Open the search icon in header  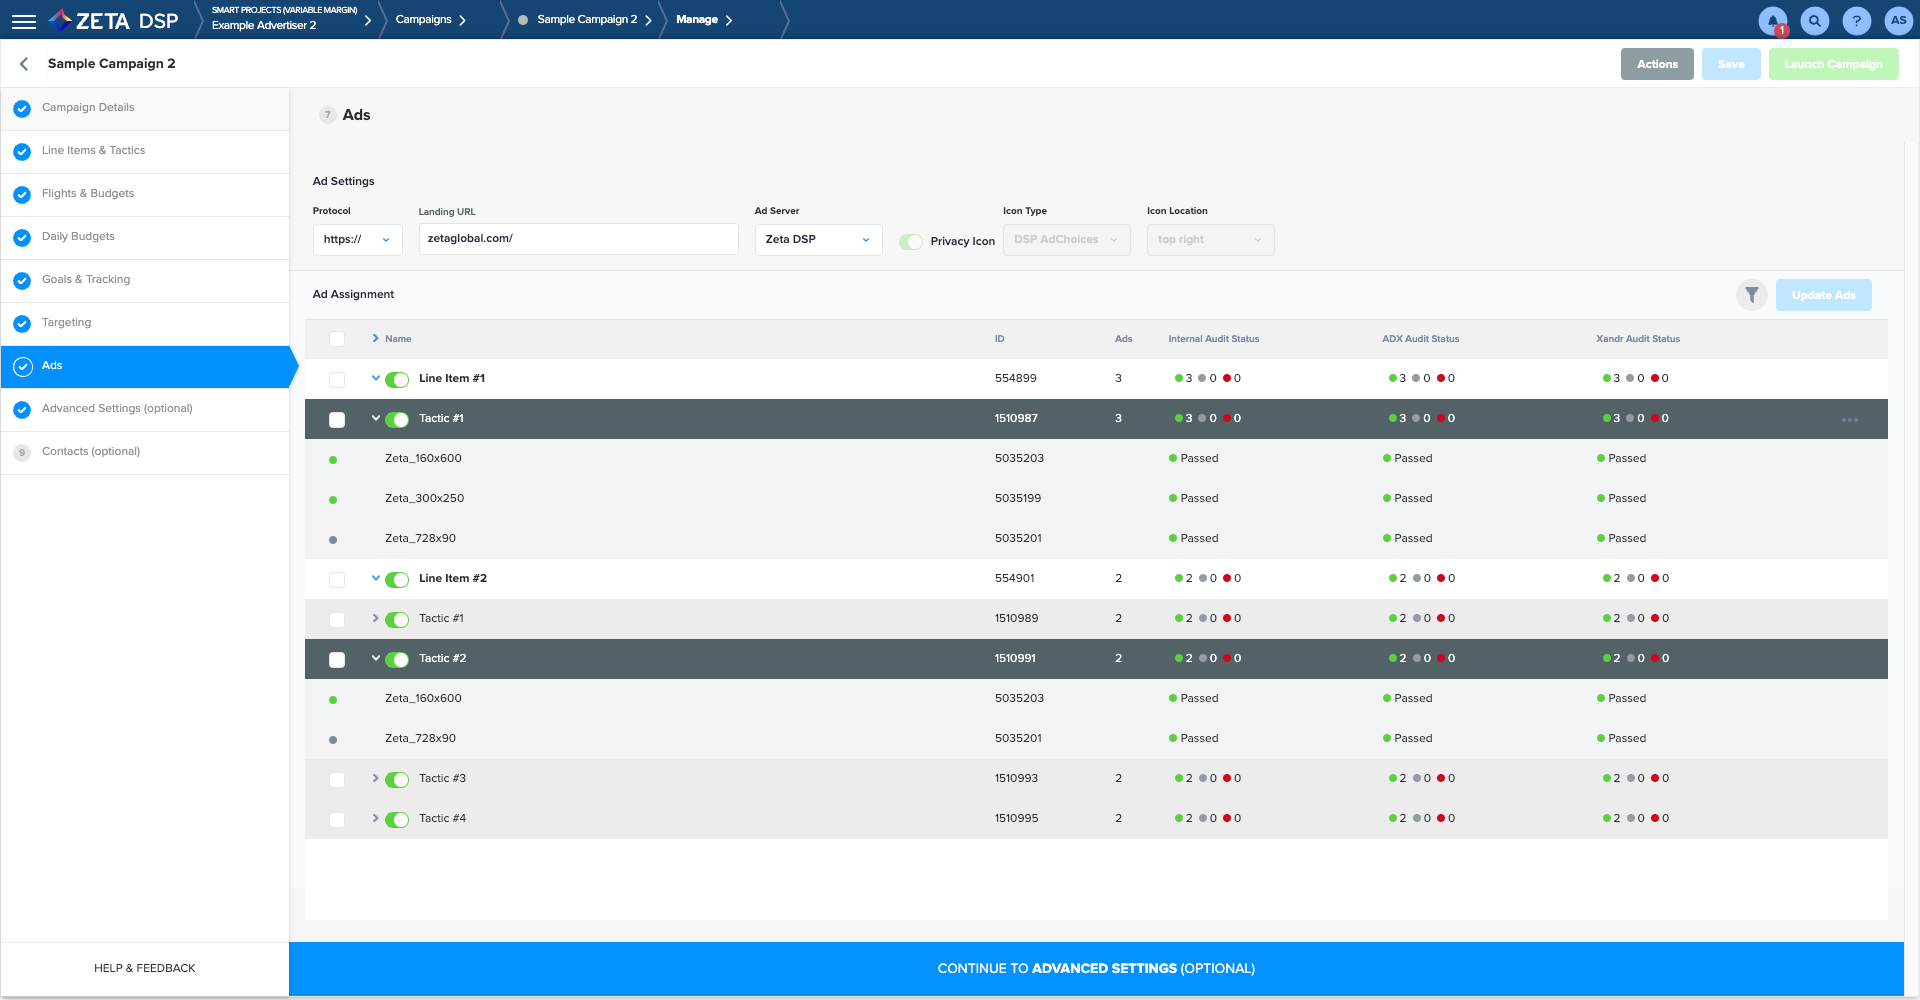tap(1814, 20)
